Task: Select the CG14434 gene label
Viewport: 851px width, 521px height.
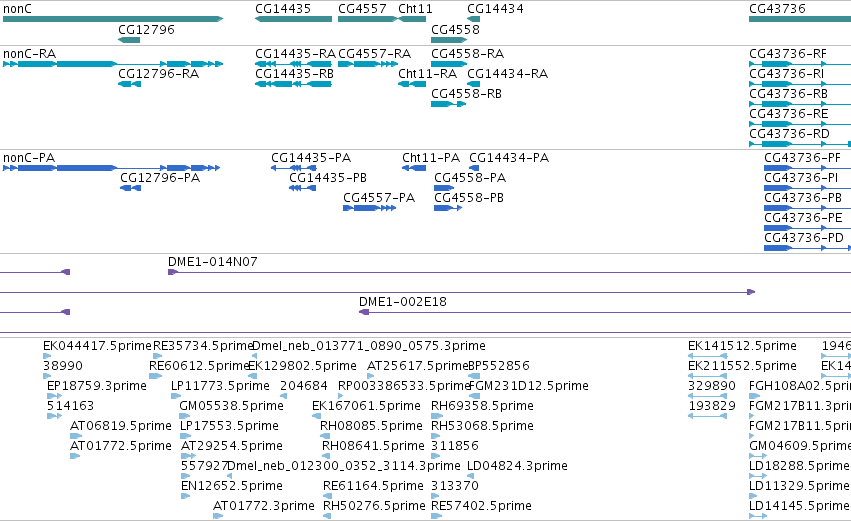Action: 495,9
